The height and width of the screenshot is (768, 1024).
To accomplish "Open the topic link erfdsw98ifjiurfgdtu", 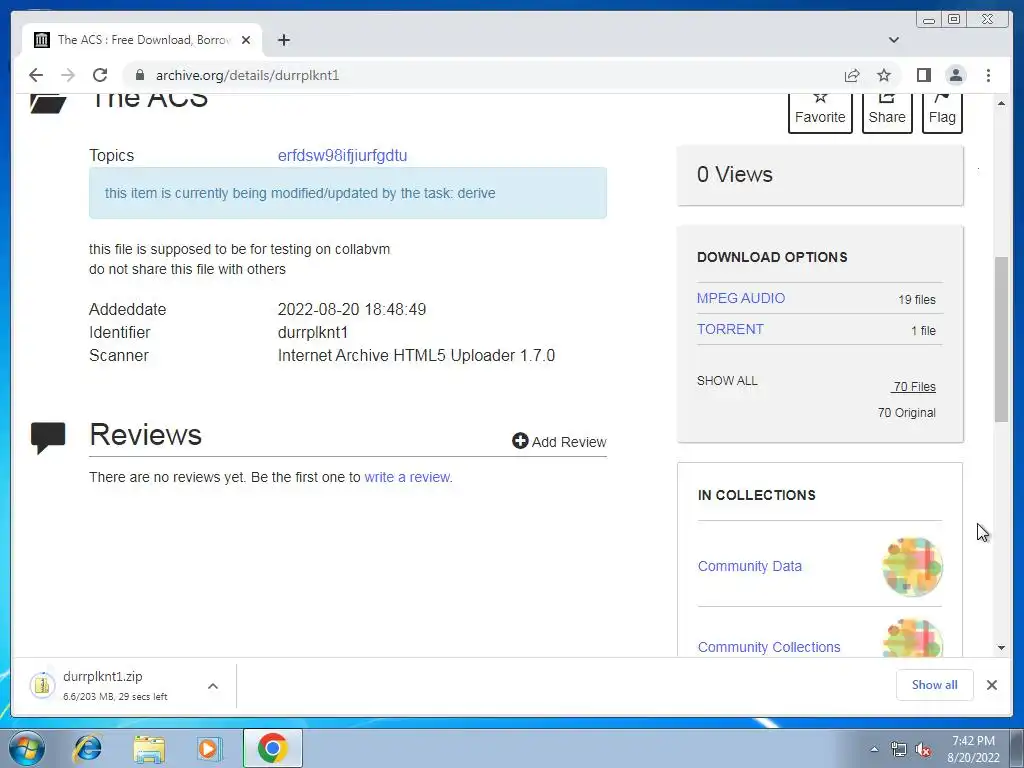I will click(x=342, y=155).
